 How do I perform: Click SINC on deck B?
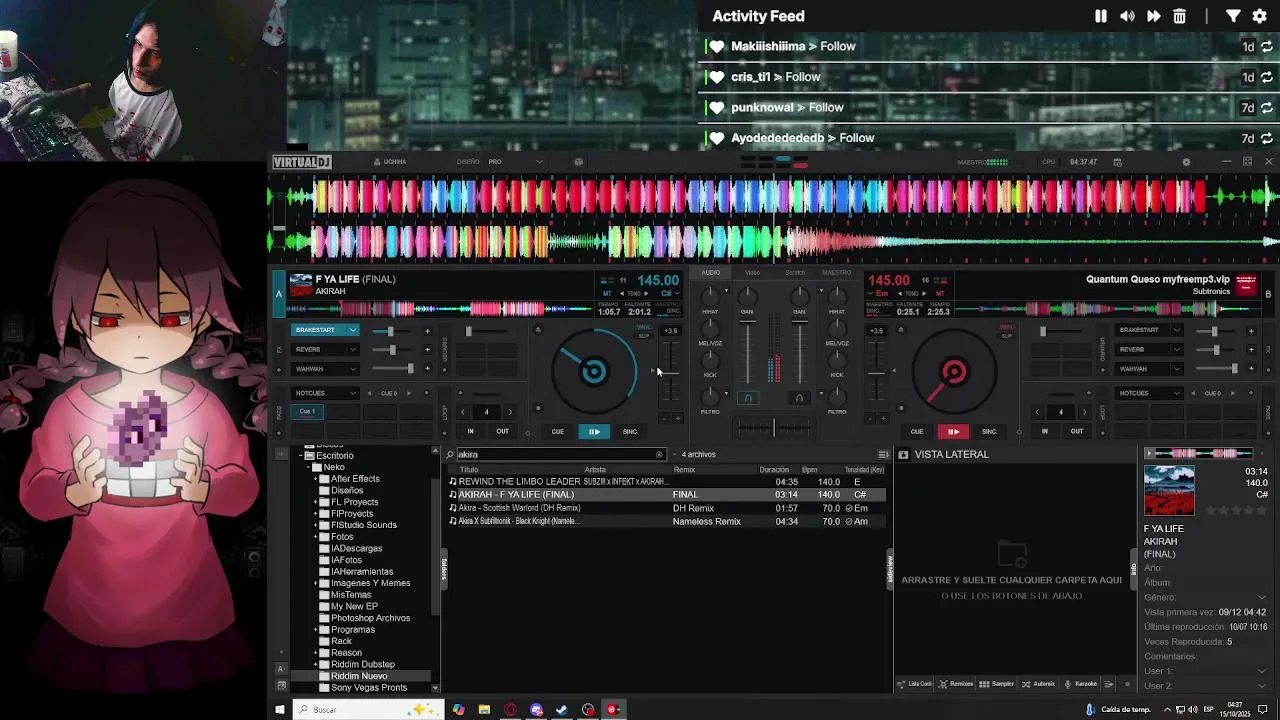(989, 432)
